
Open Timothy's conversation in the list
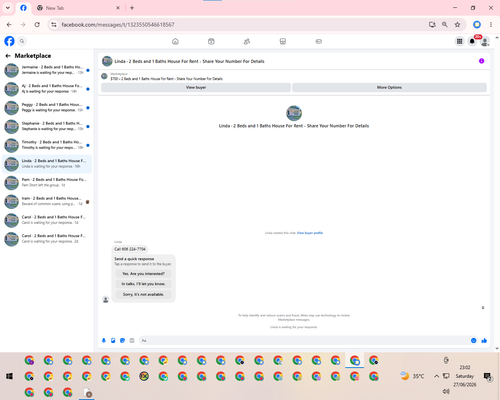click(47, 145)
